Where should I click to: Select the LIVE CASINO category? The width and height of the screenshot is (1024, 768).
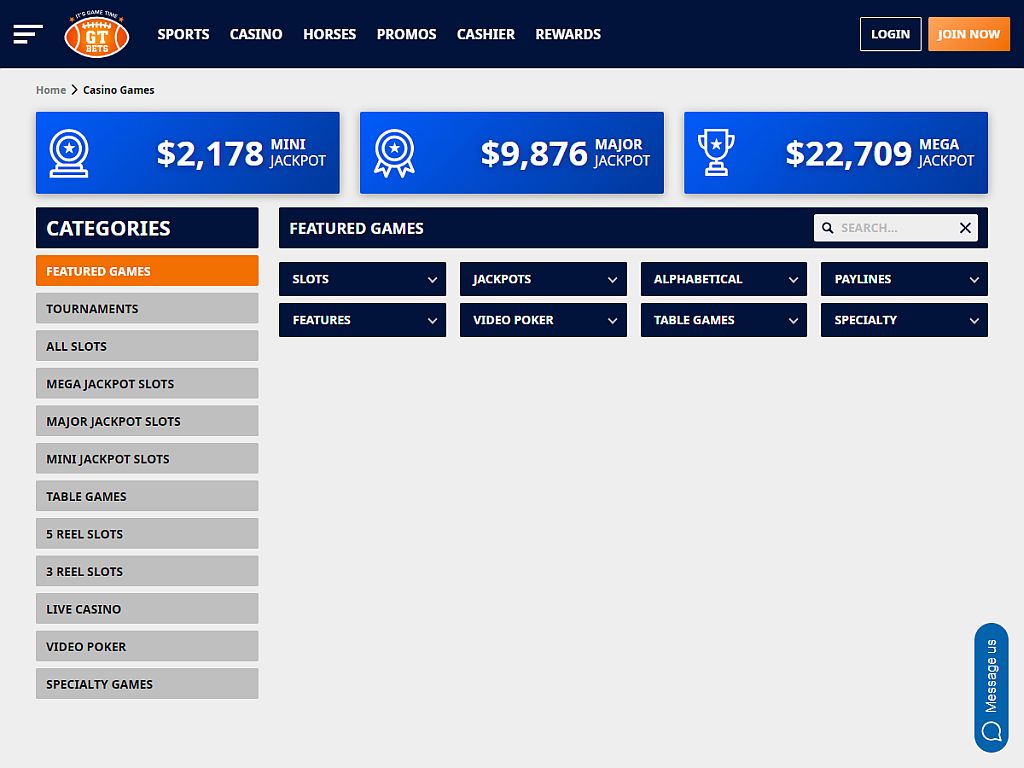pyautogui.click(x=147, y=608)
